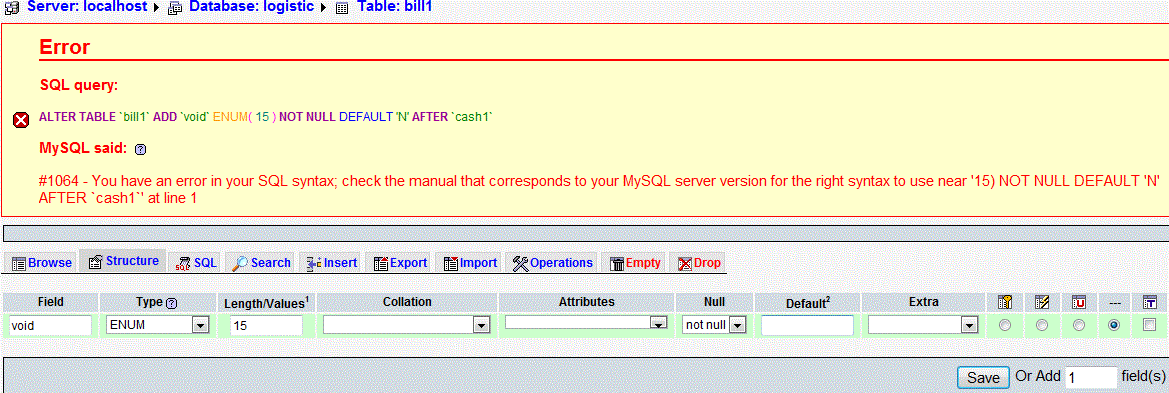The height and width of the screenshot is (393, 1169).
Task: Click the Default column header
Action: 808,303
